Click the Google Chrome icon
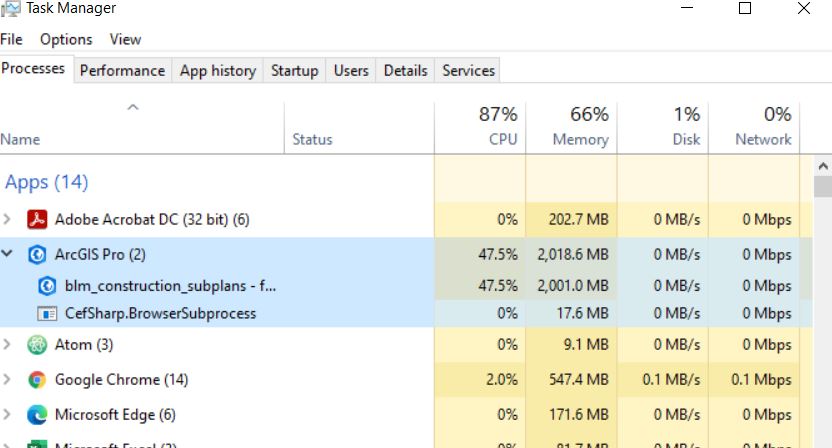Viewport: 832px width, 448px height. [x=37, y=380]
